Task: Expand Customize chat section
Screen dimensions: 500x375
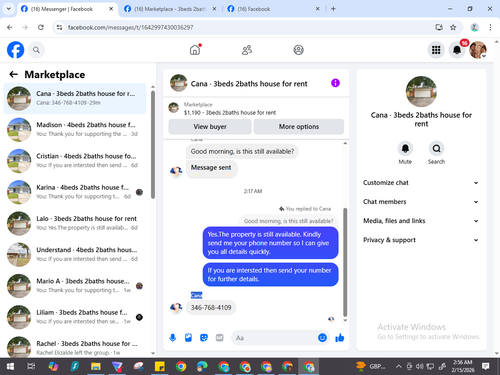Action: [x=421, y=183]
